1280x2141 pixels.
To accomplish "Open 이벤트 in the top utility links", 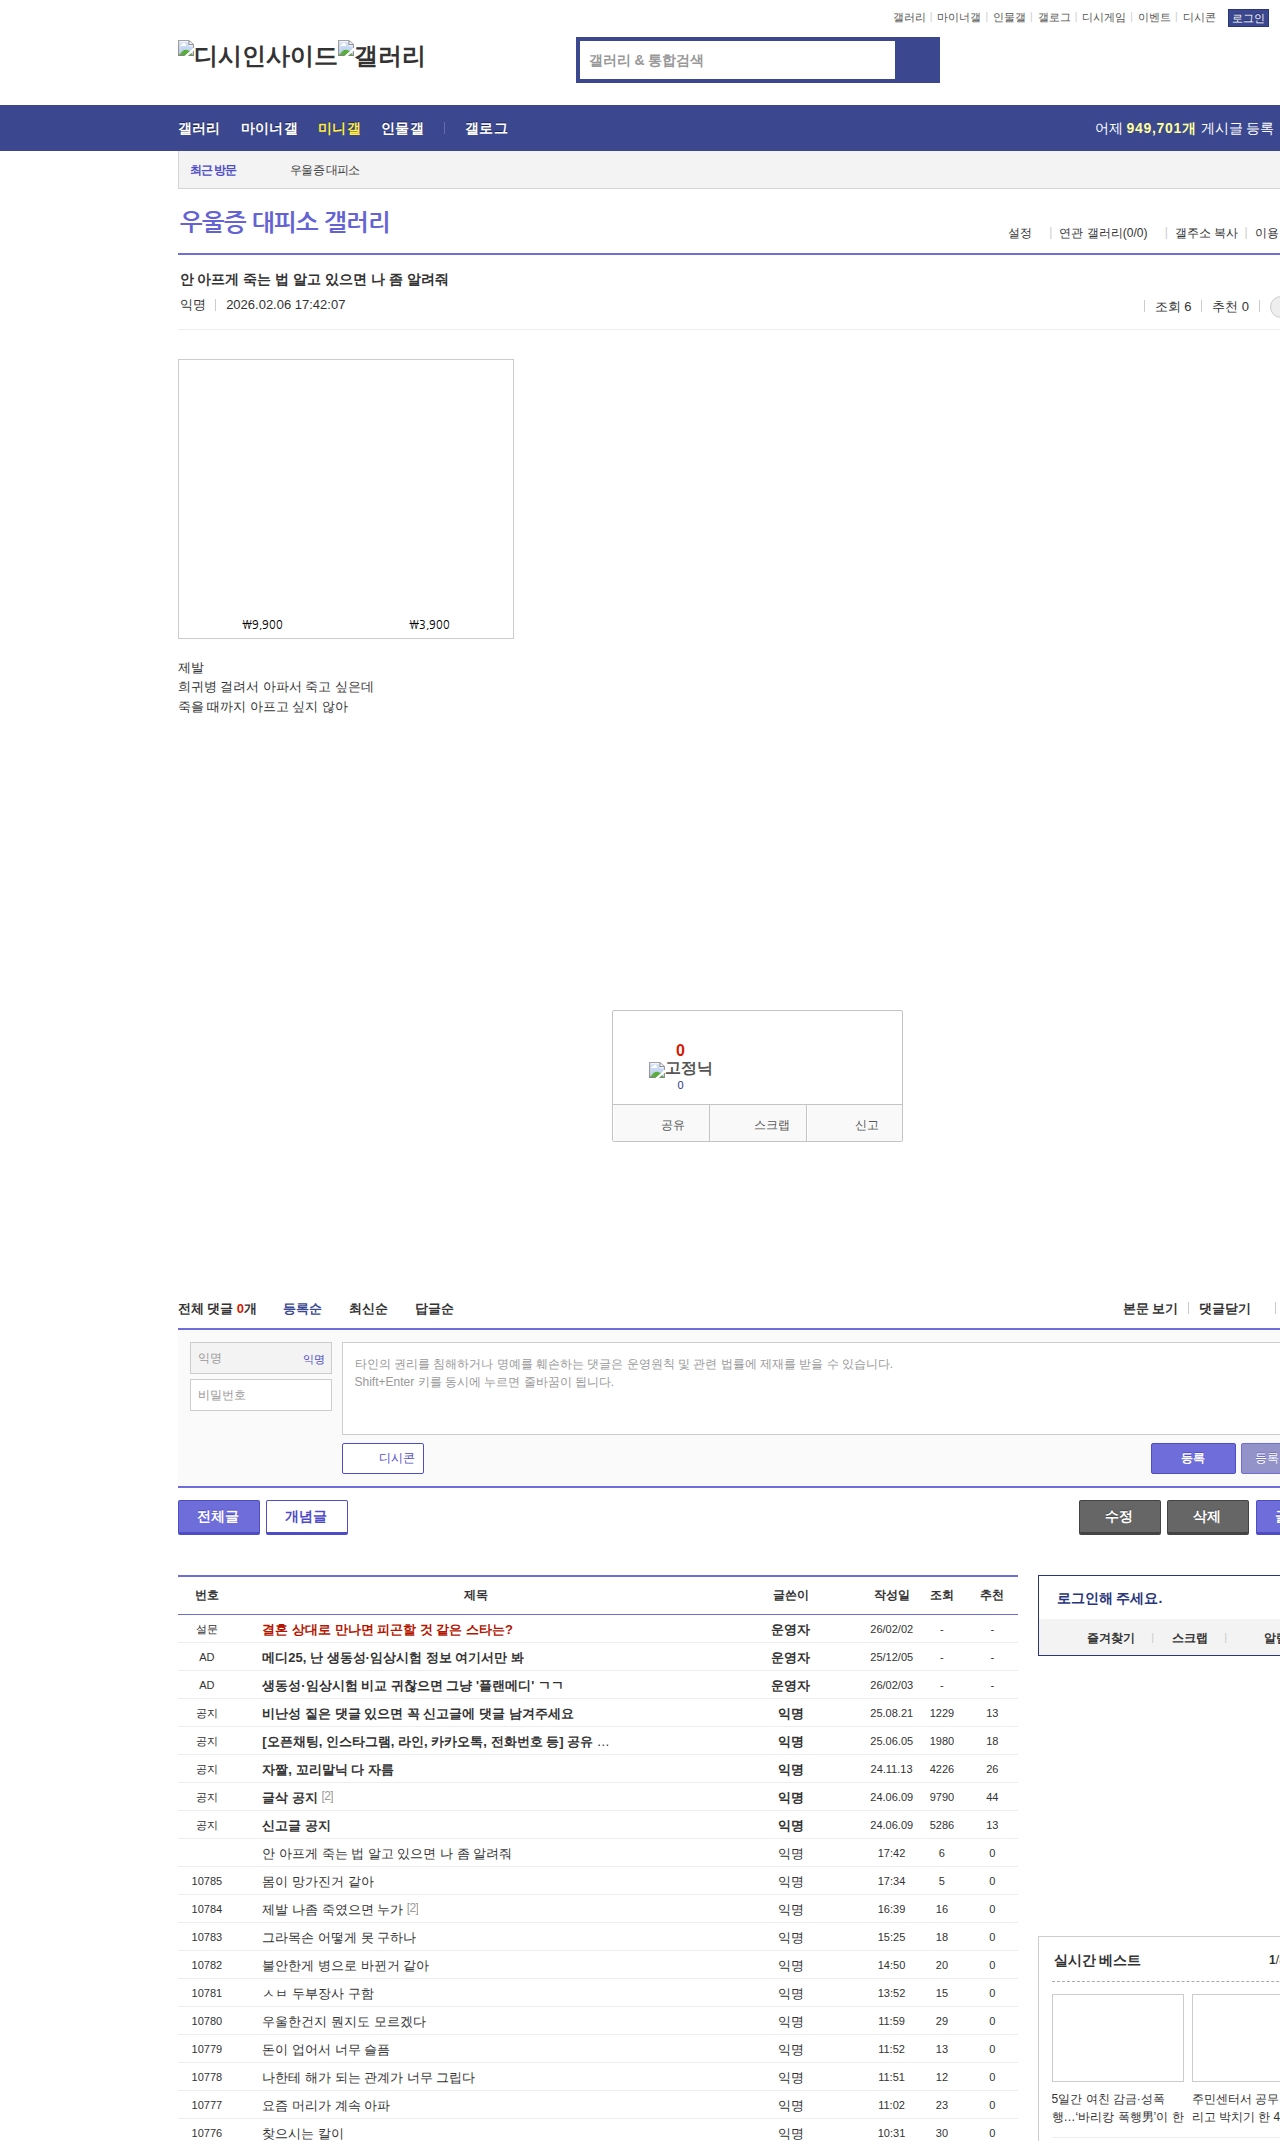I will tap(1154, 18).
